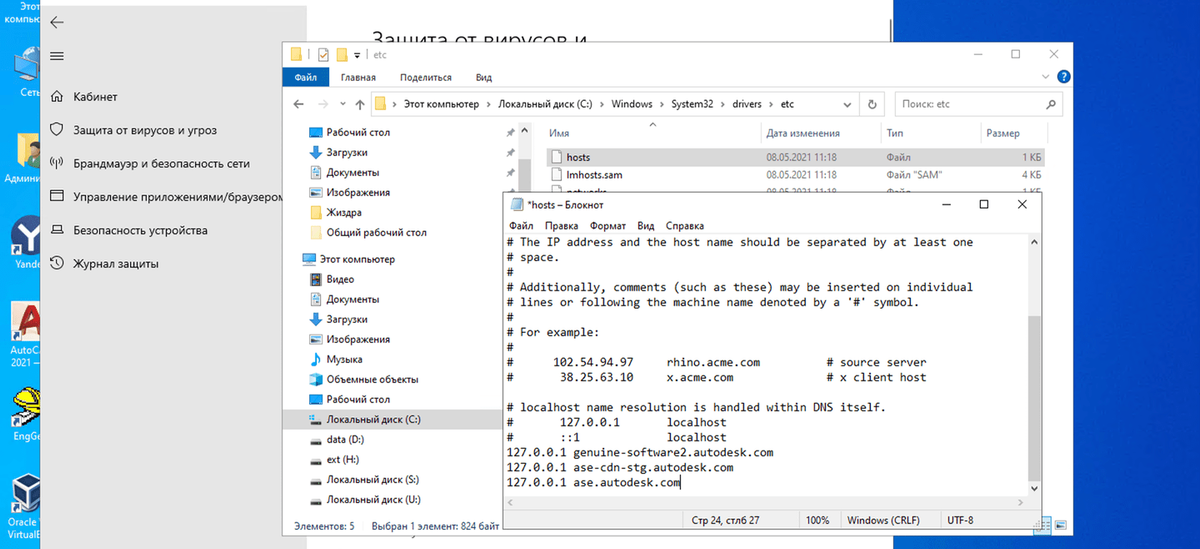The width and height of the screenshot is (1200, 549).
Task: Select Локальный диск (U:) in navigation pane
Action: [373, 499]
